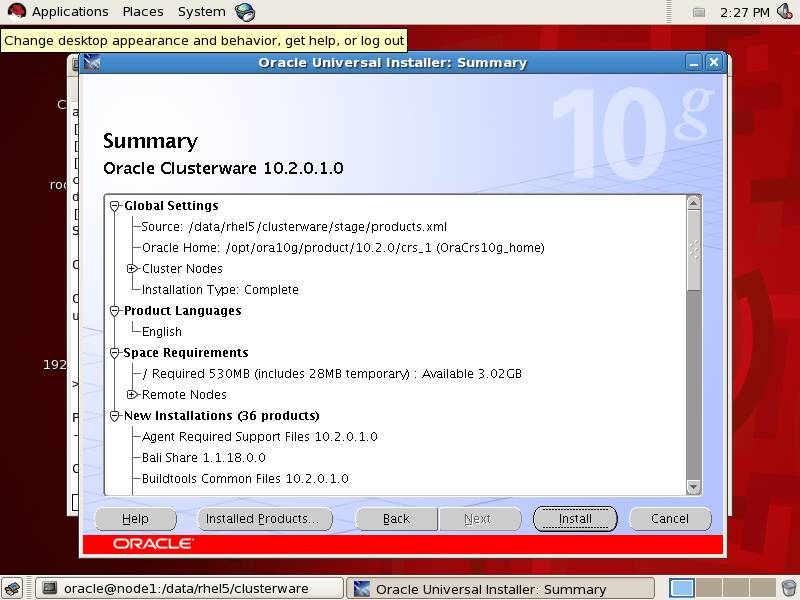Collapse the New Installations tree node
800x600 pixels.
coord(115,416)
